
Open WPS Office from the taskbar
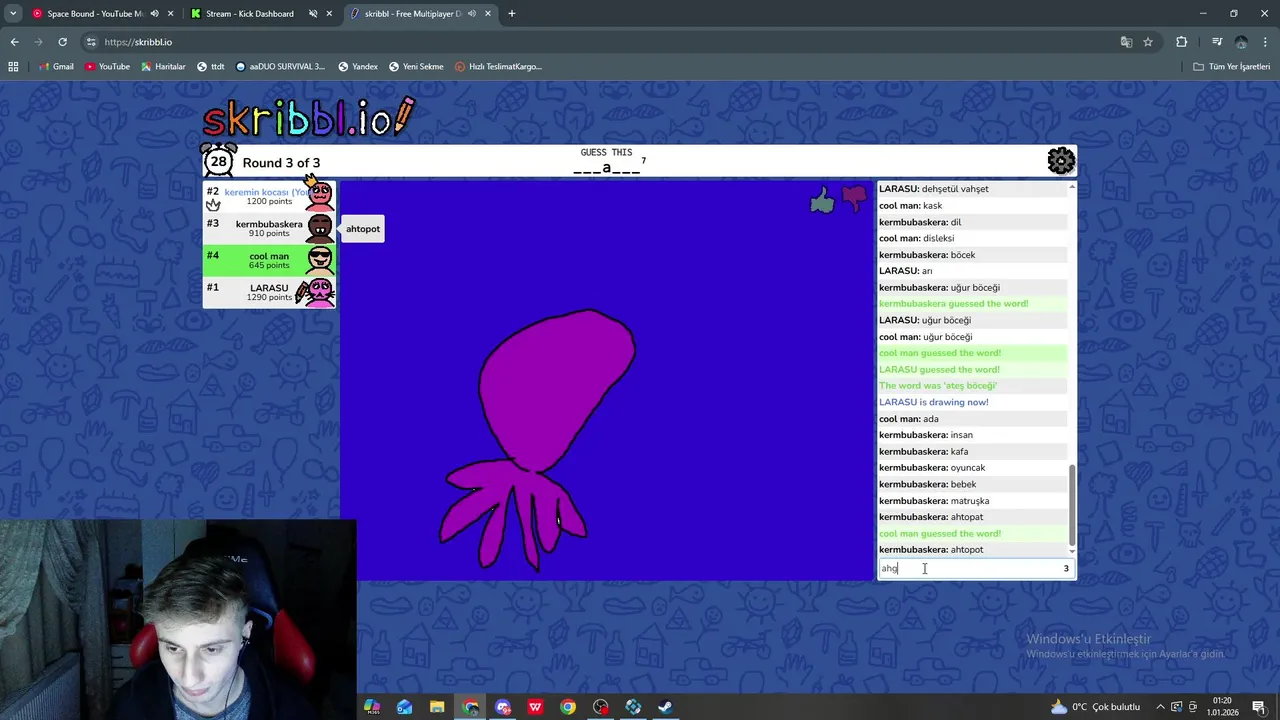pyautogui.click(x=535, y=707)
